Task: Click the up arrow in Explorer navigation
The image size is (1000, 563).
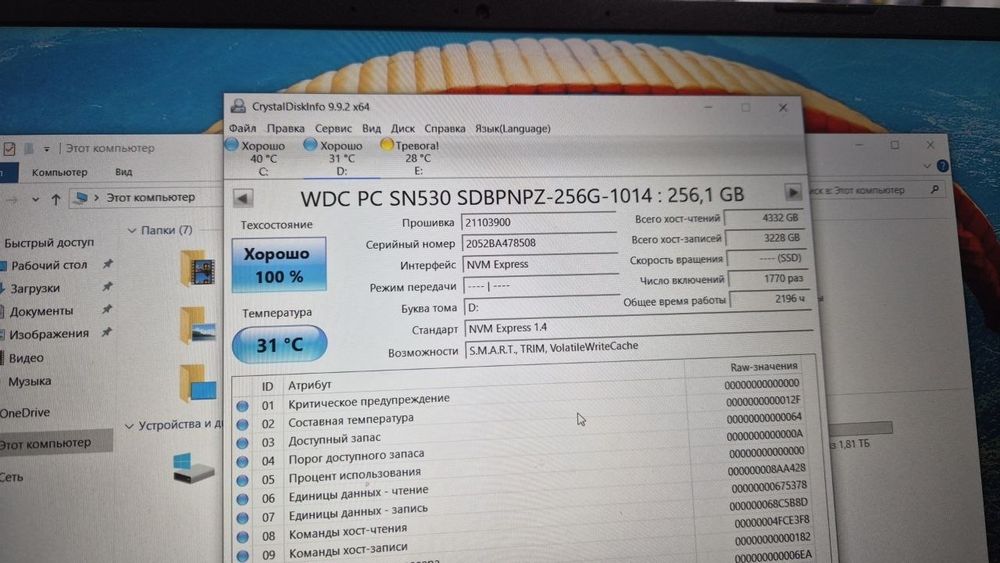Action: pyautogui.click(x=55, y=200)
